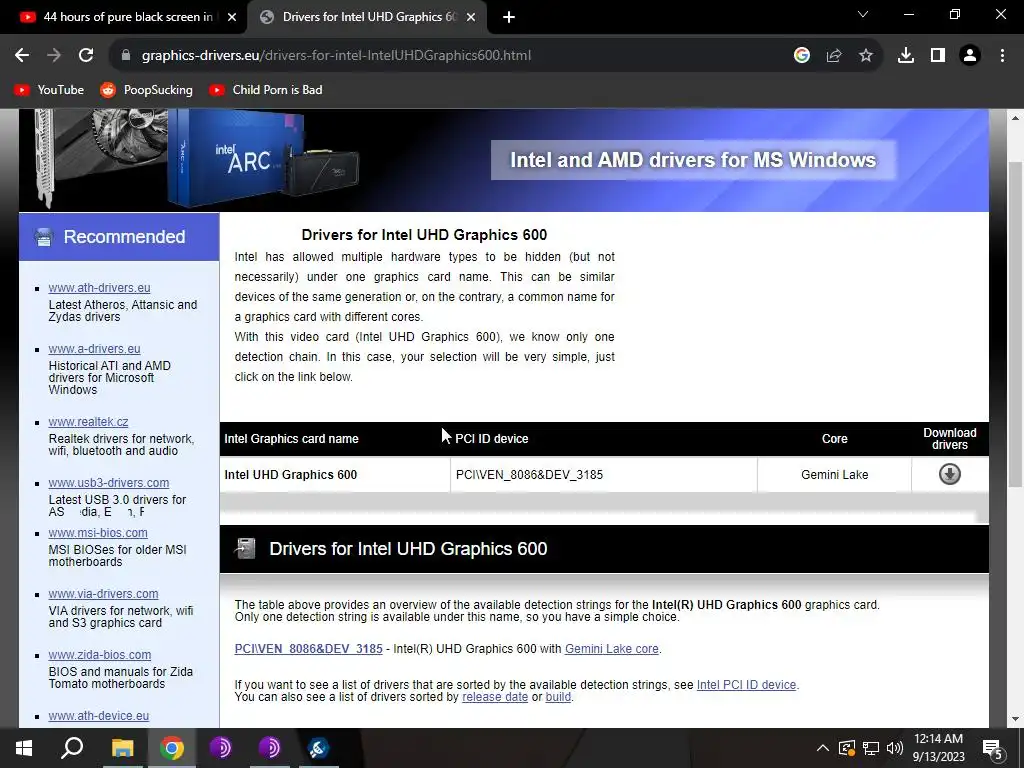Screen dimensions: 1024x768
Task: Open the Windows Start menu
Action: tap(24, 748)
